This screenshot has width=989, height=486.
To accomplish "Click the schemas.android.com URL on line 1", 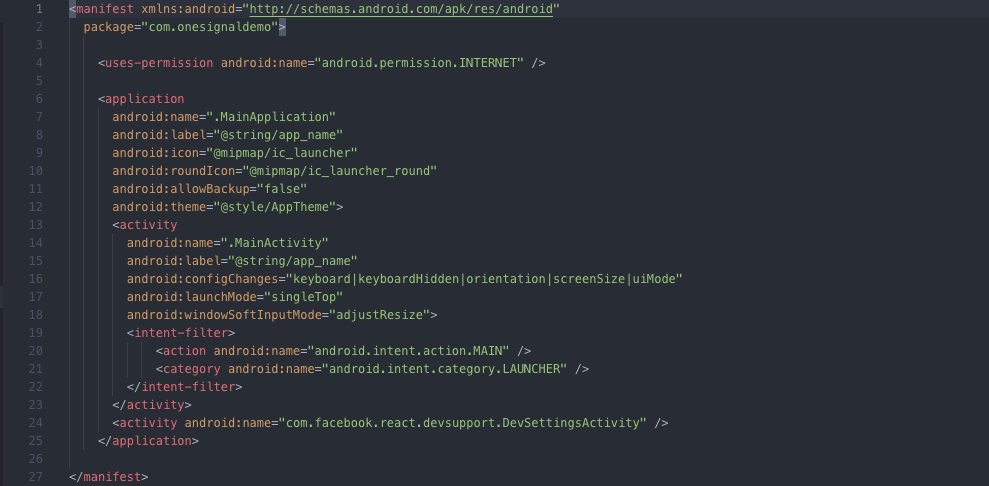I will pyautogui.click(x=401, y=9).
